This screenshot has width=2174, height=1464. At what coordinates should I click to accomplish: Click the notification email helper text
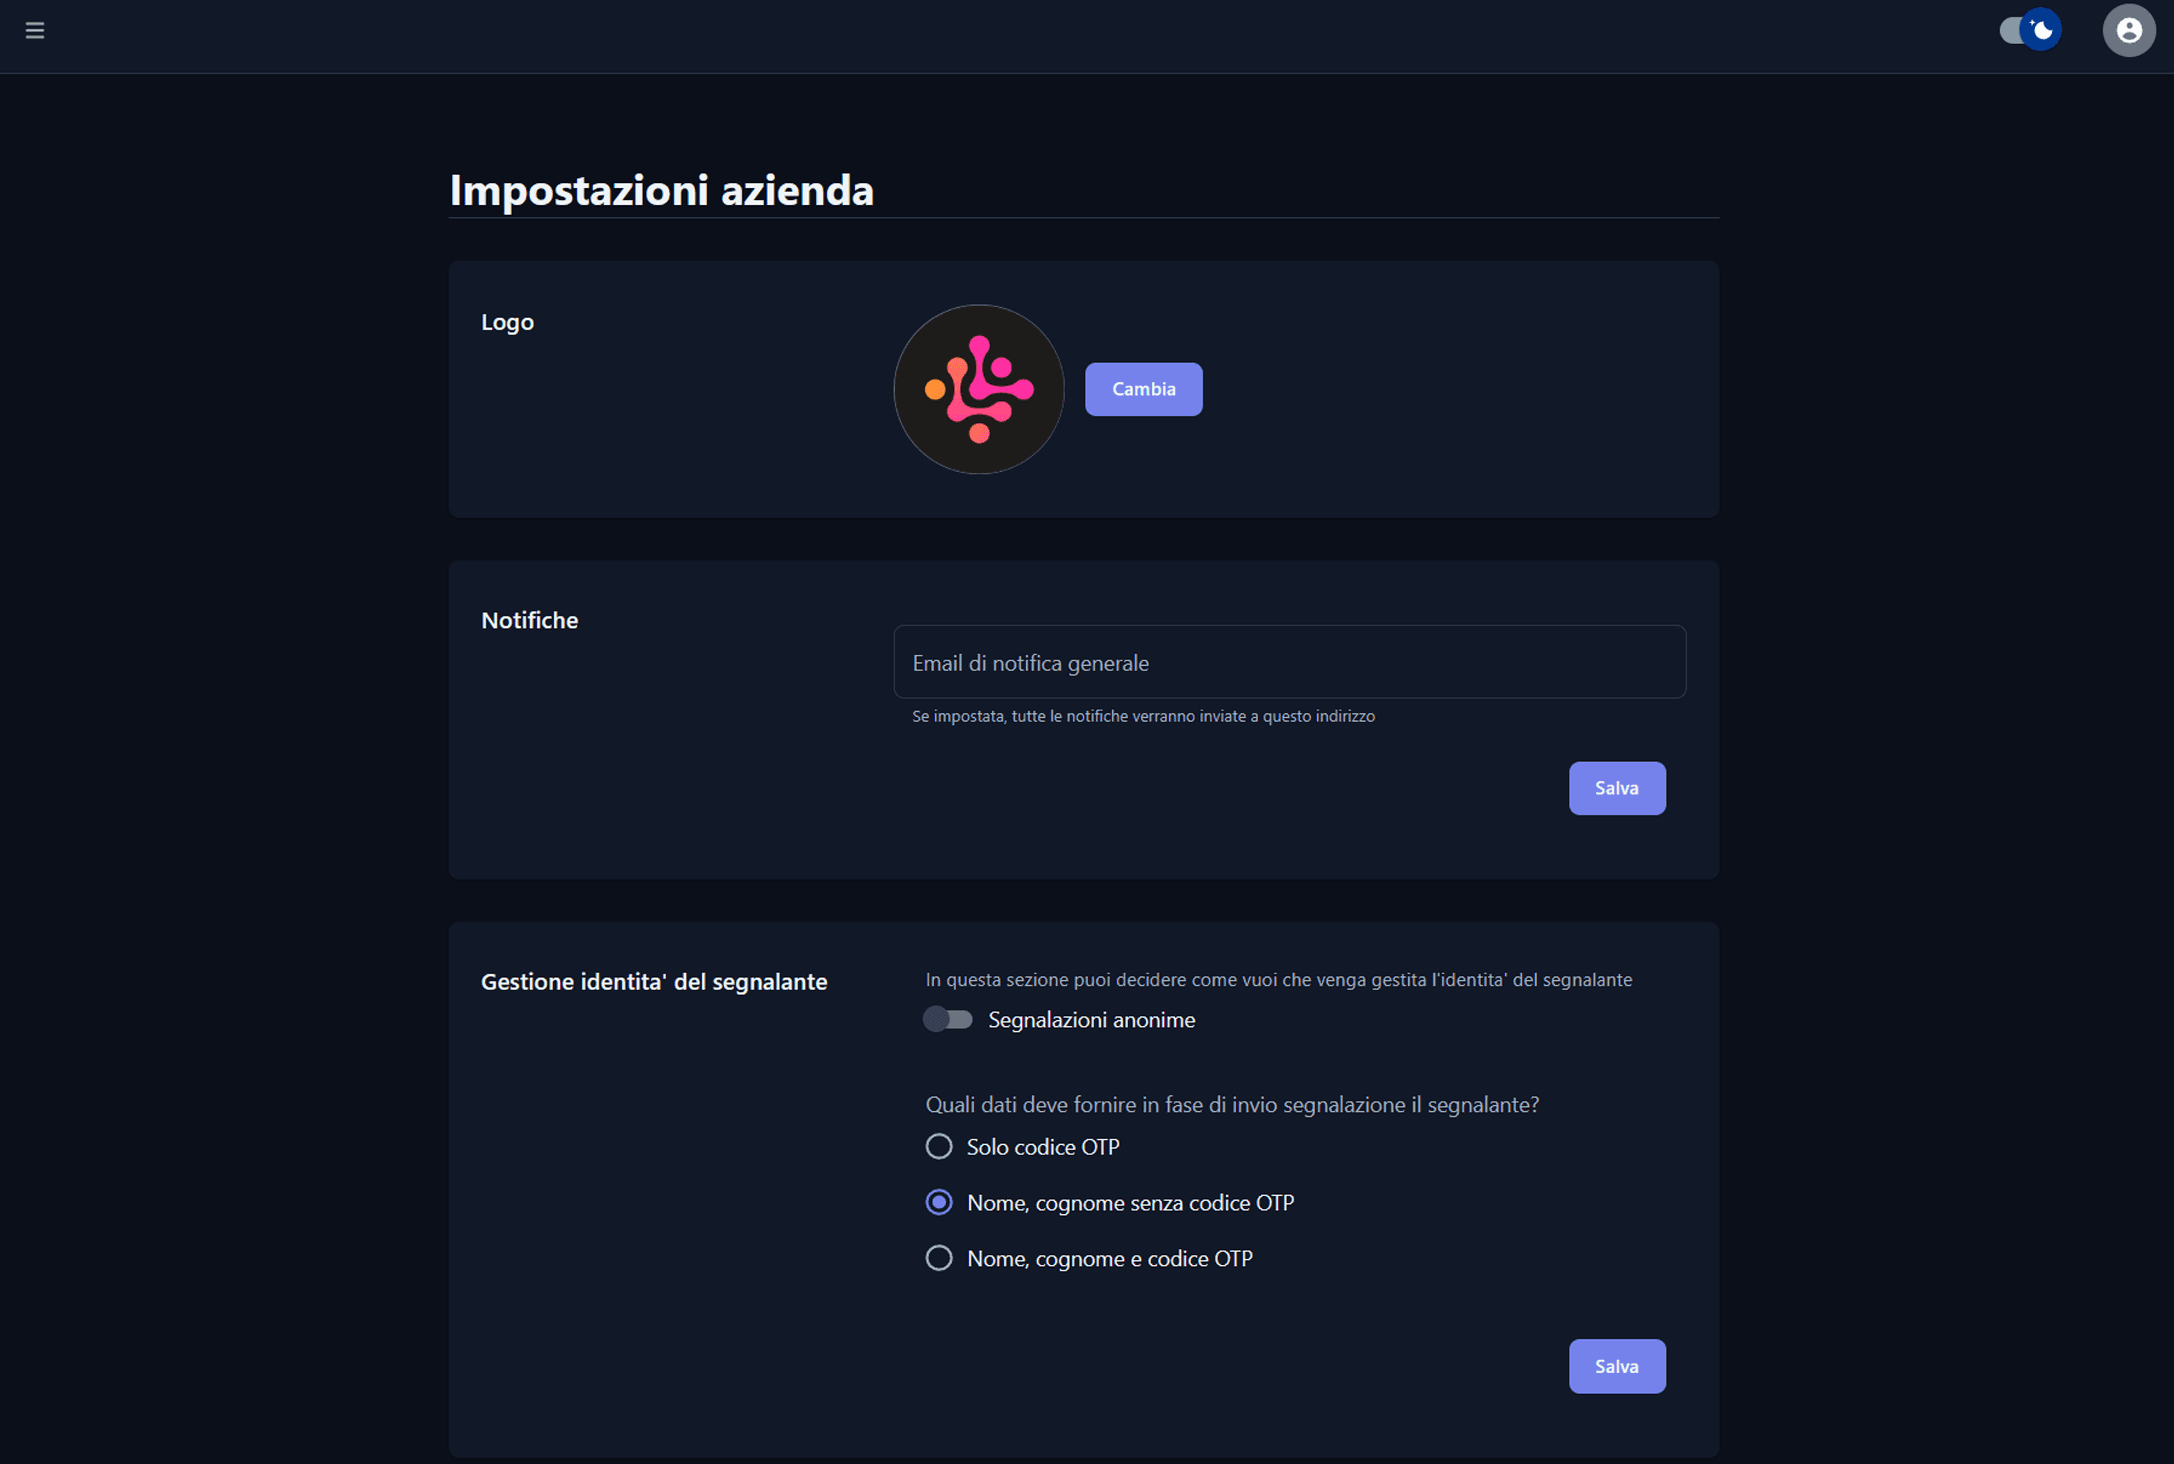(x=1143, y=716)
